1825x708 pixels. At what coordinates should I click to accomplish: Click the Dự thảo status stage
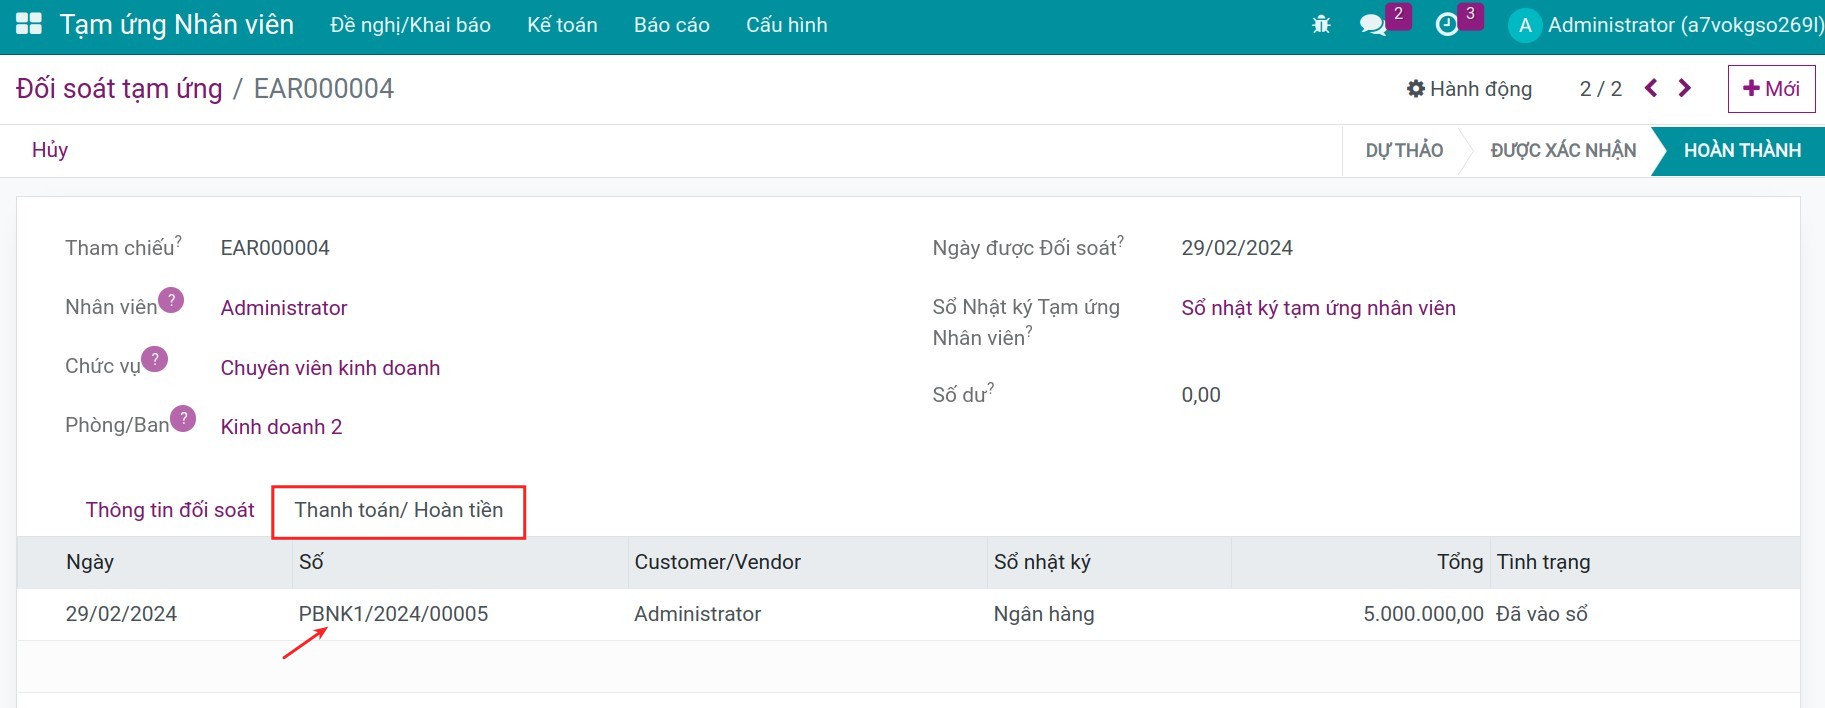click(x=1404, y=150)
